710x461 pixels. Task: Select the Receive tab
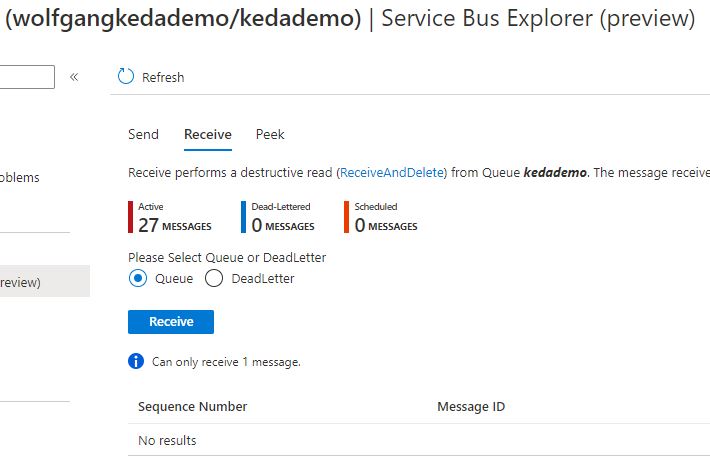point(207,134)
